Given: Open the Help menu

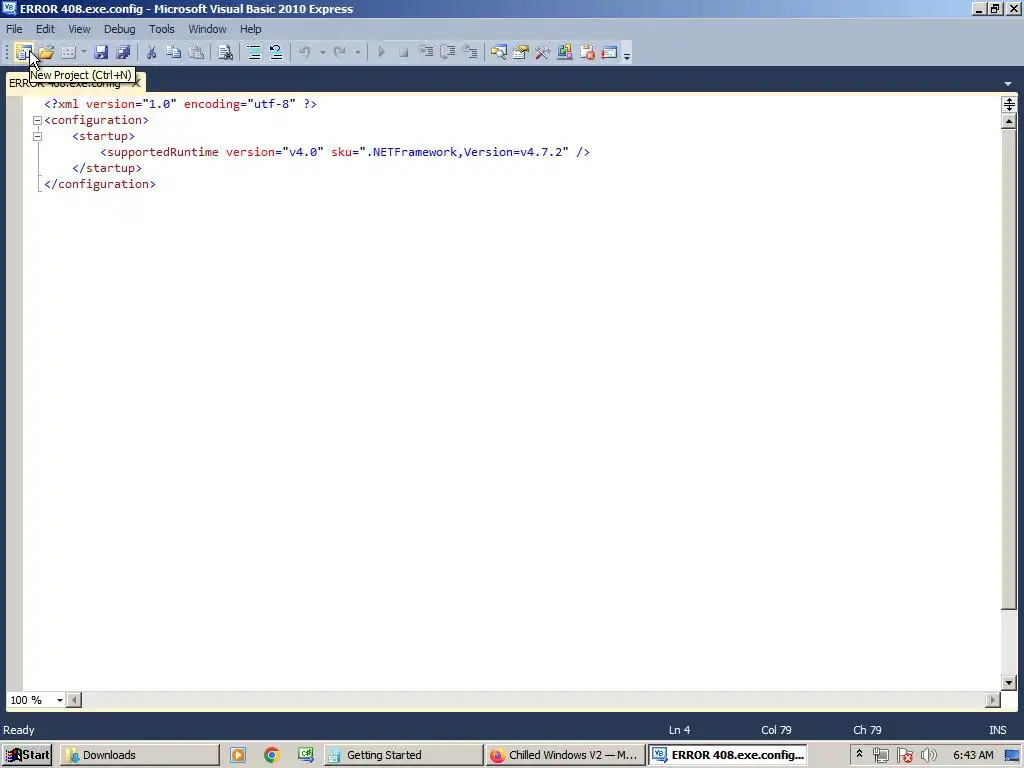Looking at the screenshot, I should 251,29.
